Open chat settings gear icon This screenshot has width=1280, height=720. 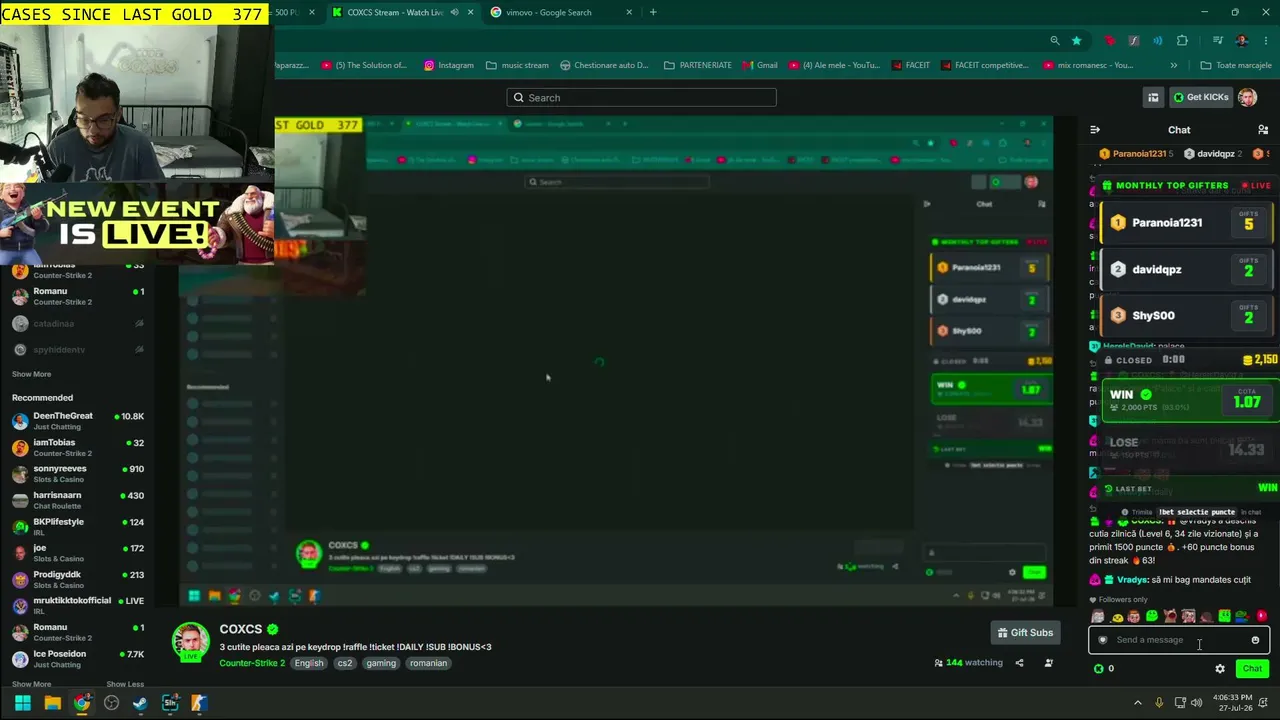click(x=1220, y=669)
